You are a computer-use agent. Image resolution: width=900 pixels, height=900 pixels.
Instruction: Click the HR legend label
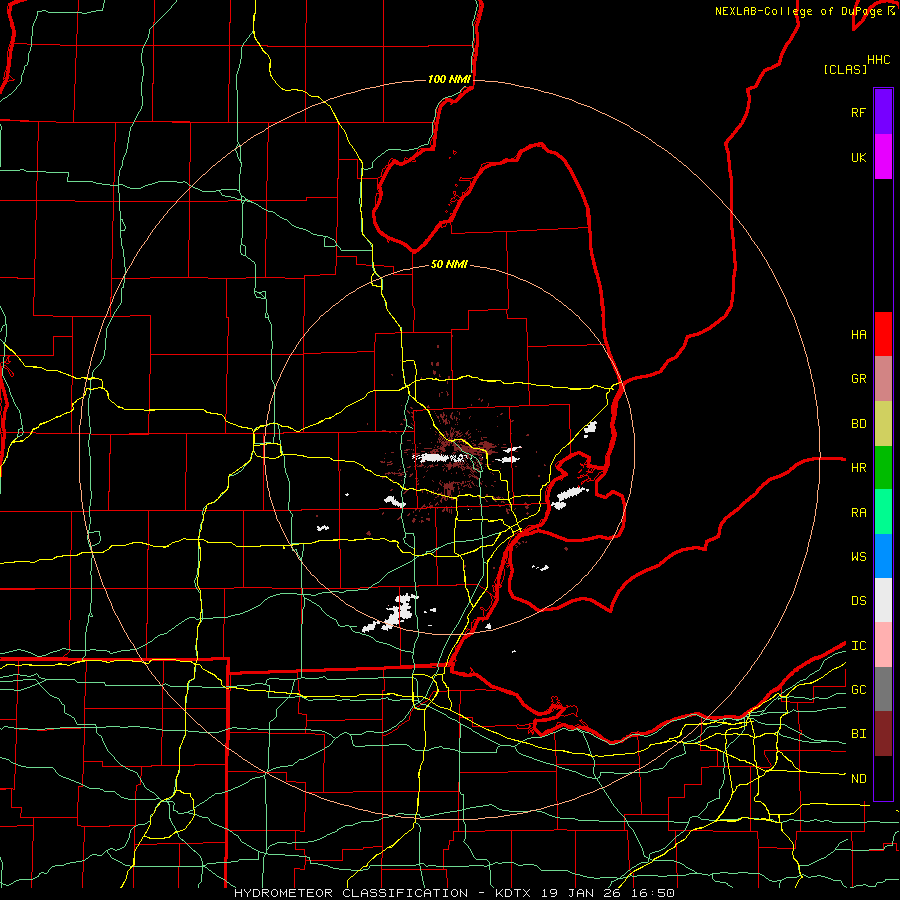coord(858,468)
